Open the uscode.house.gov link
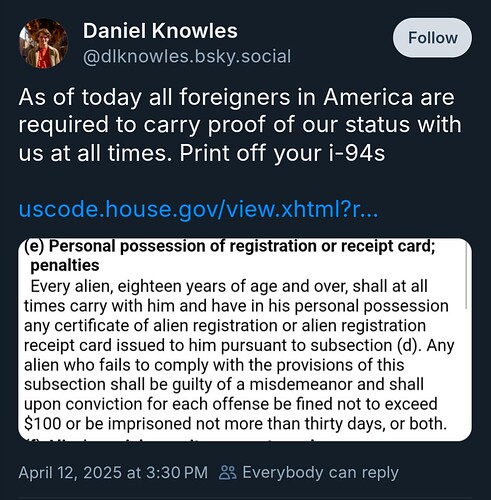 pos(198,209)
